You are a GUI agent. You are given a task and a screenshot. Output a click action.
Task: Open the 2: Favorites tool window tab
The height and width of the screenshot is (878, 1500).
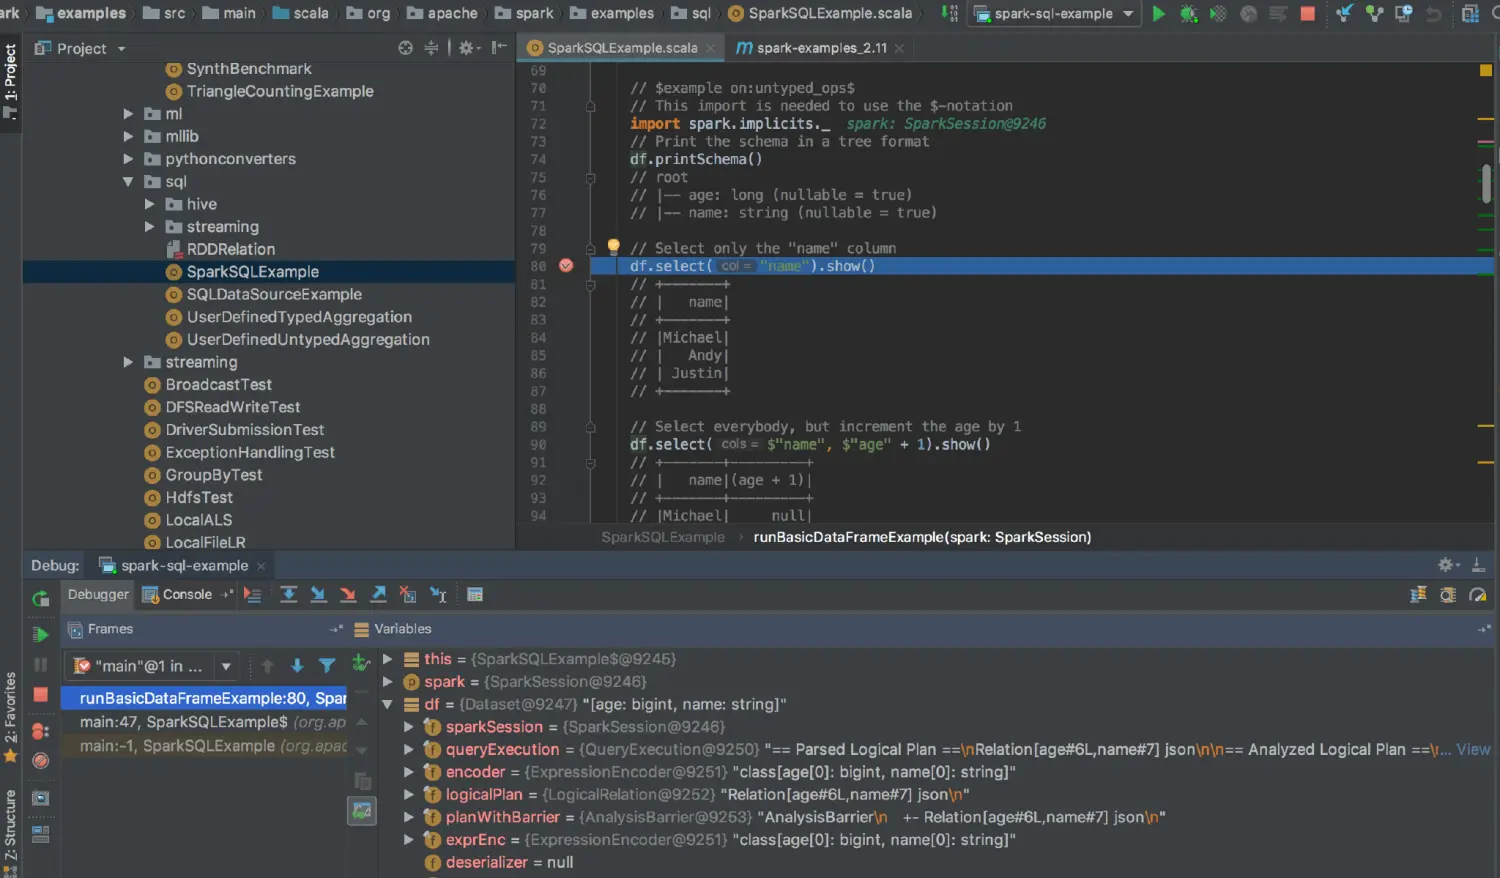10,717
